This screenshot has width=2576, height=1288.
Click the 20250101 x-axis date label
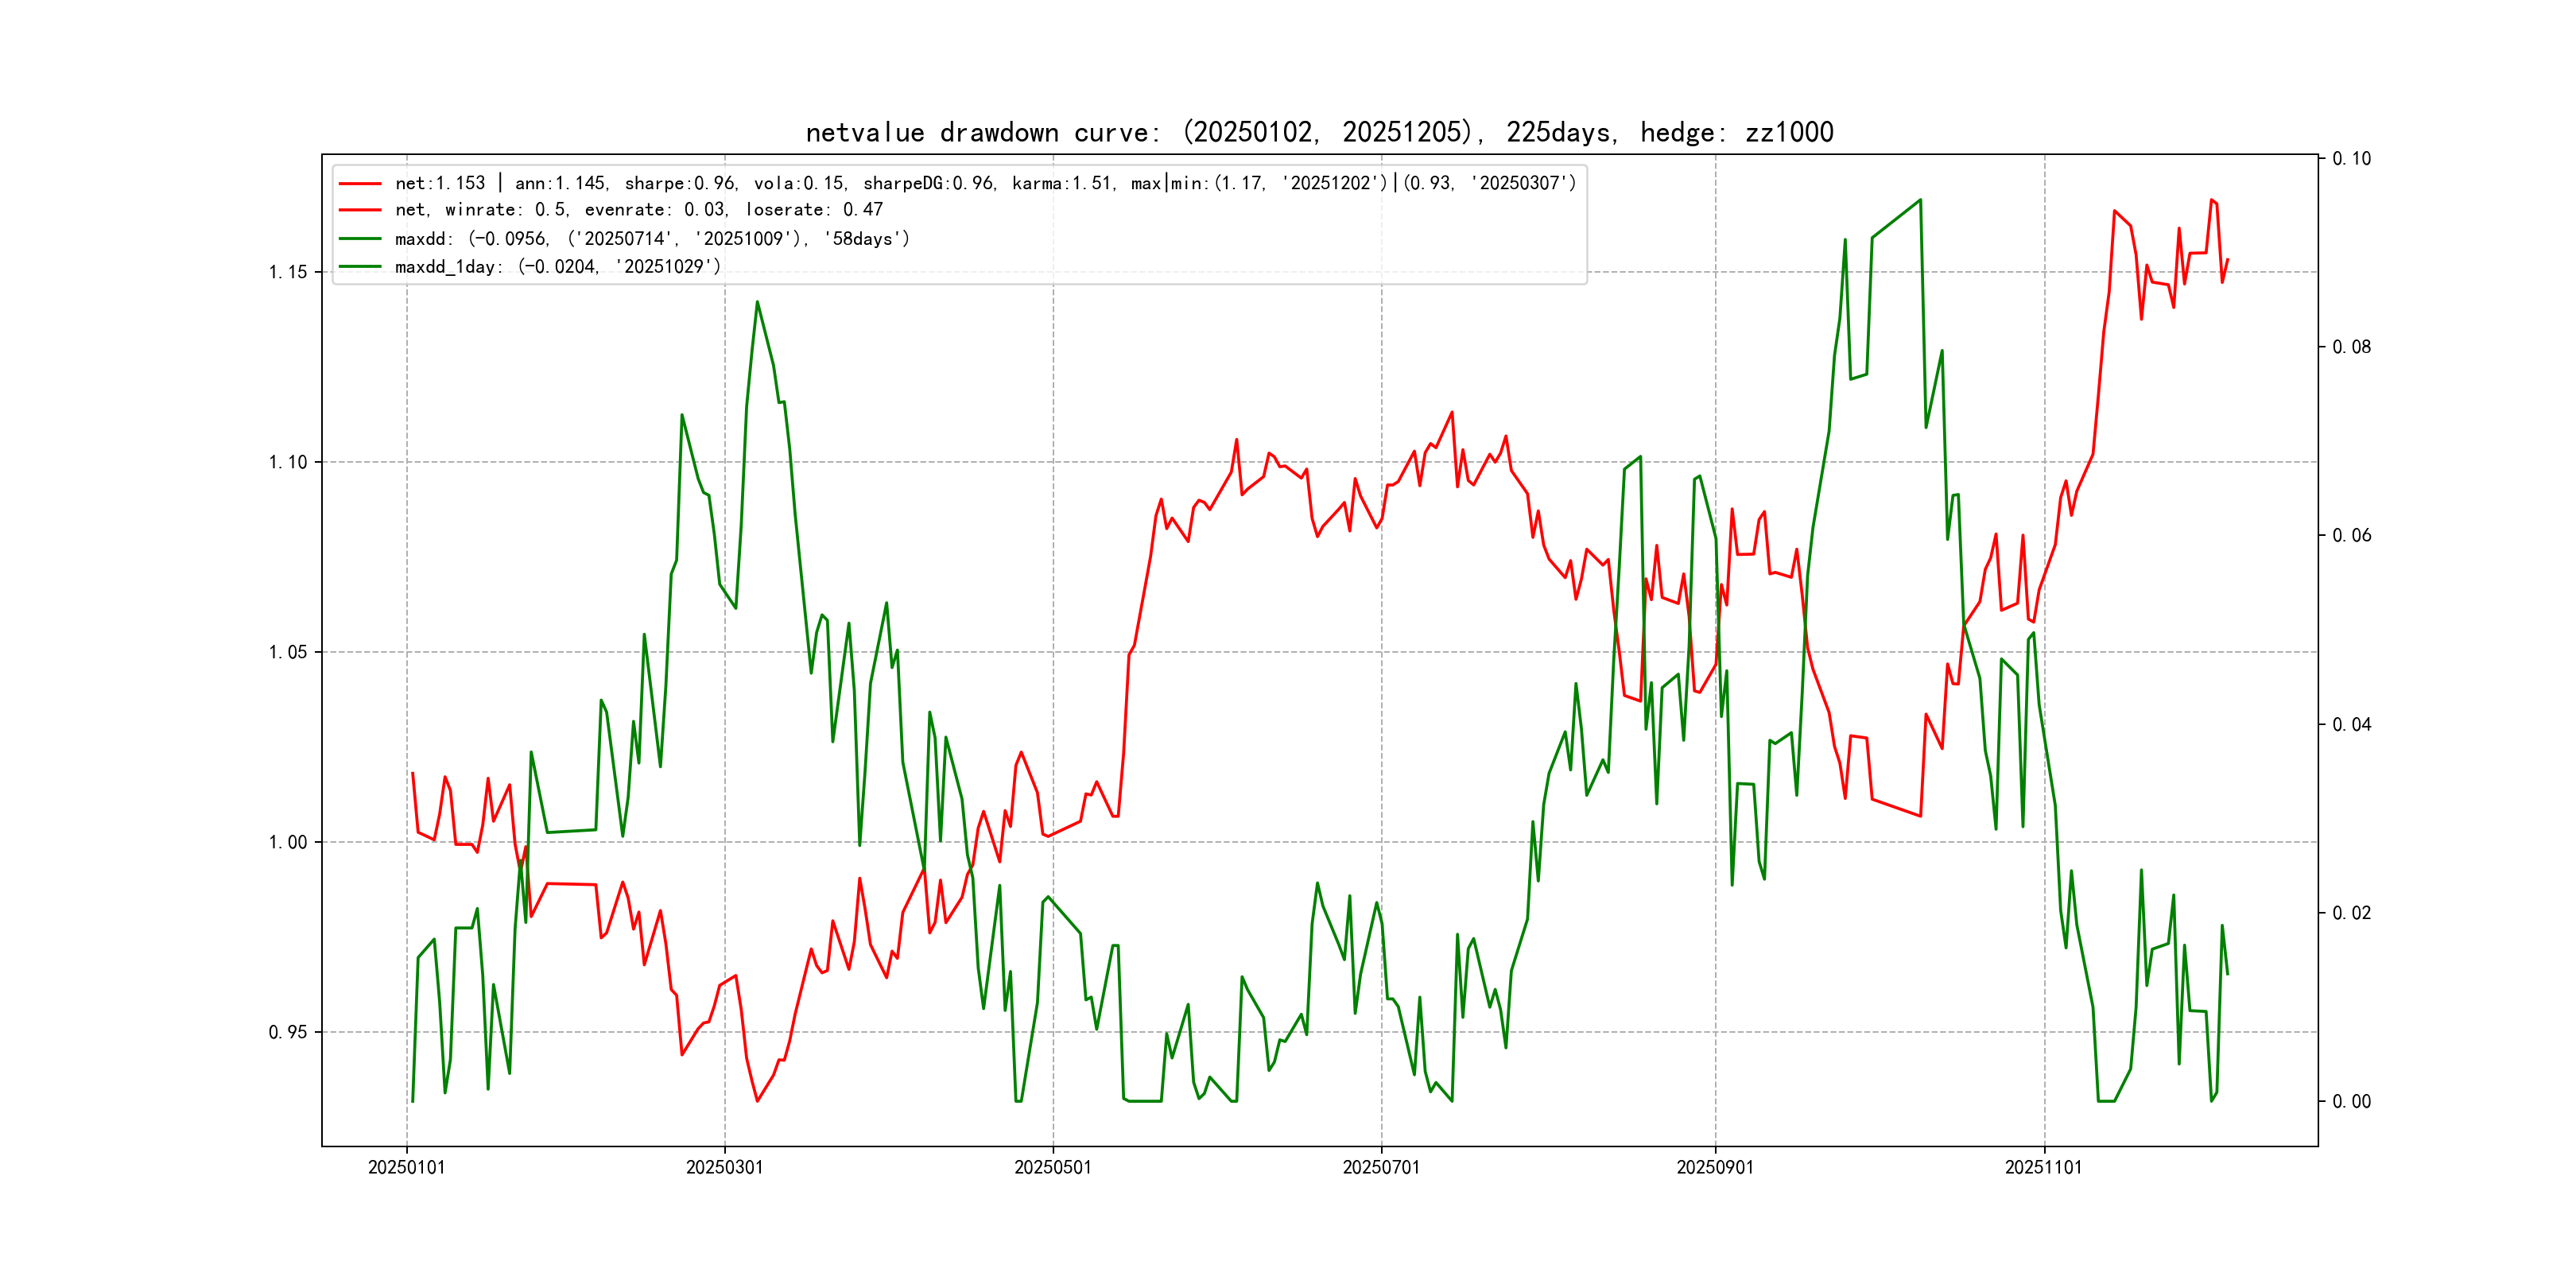click(406, 1167)
